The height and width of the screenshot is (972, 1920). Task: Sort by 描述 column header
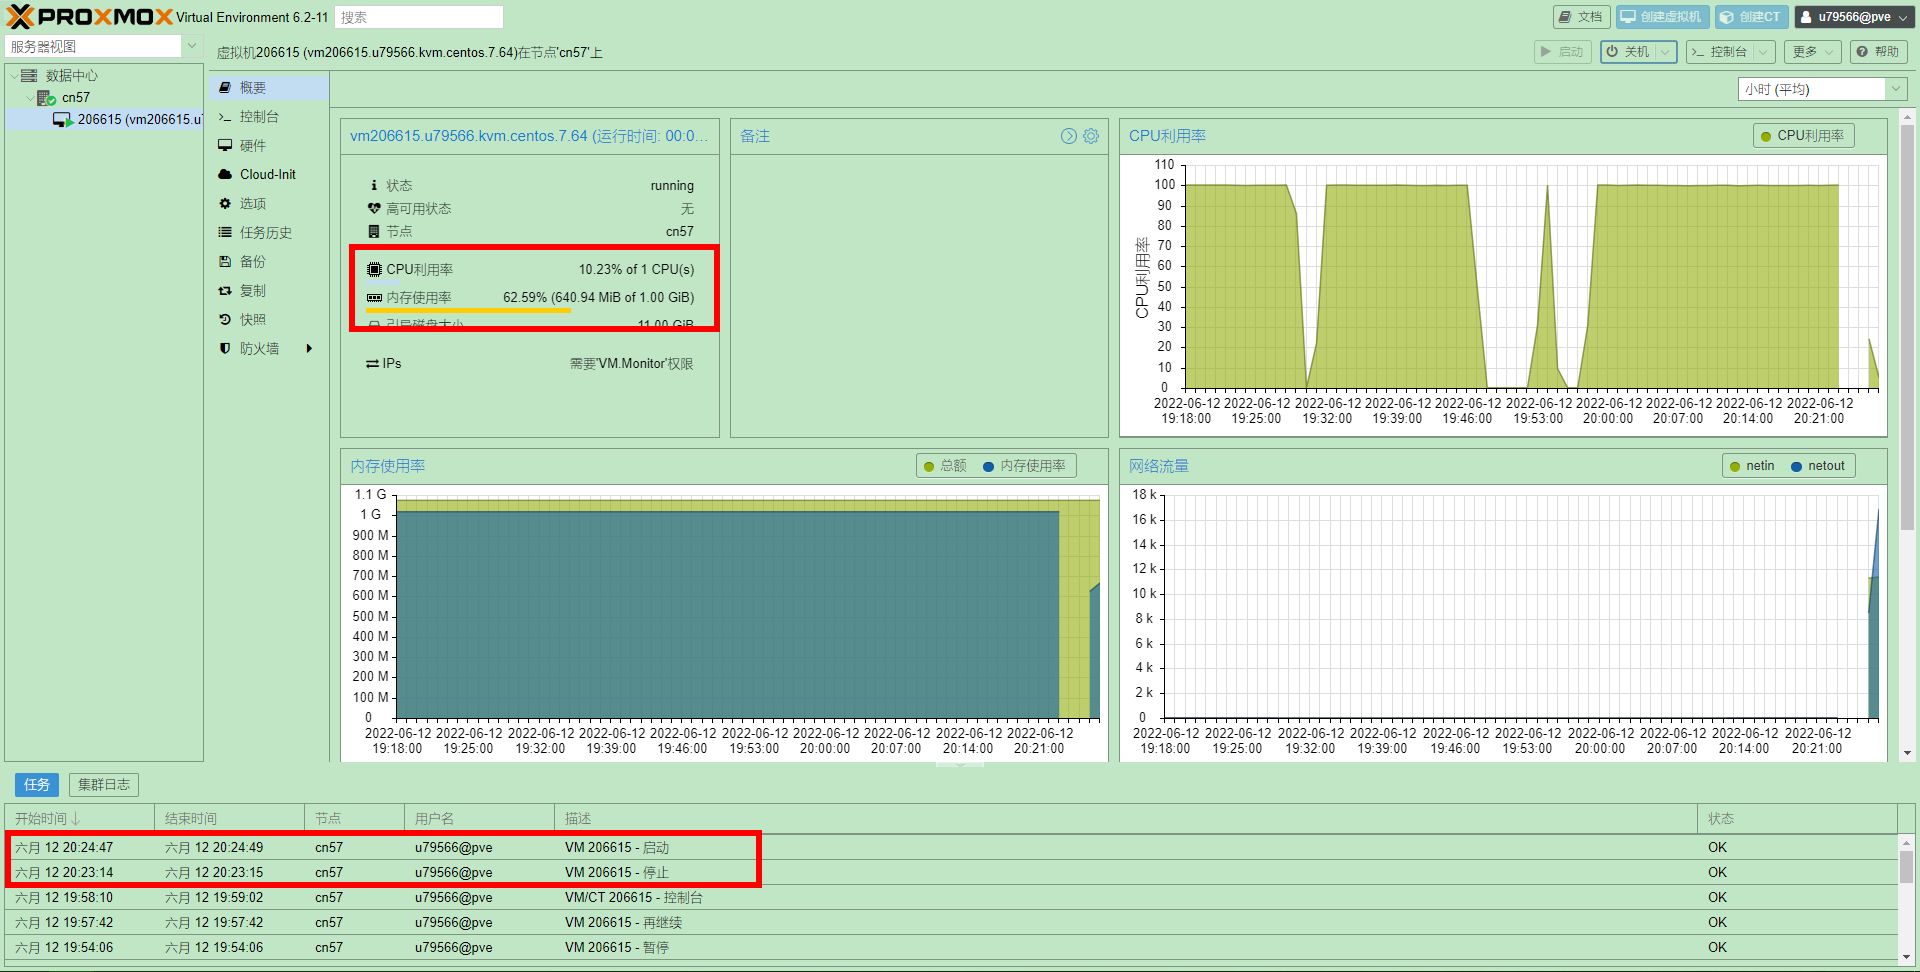[1126, 819]
